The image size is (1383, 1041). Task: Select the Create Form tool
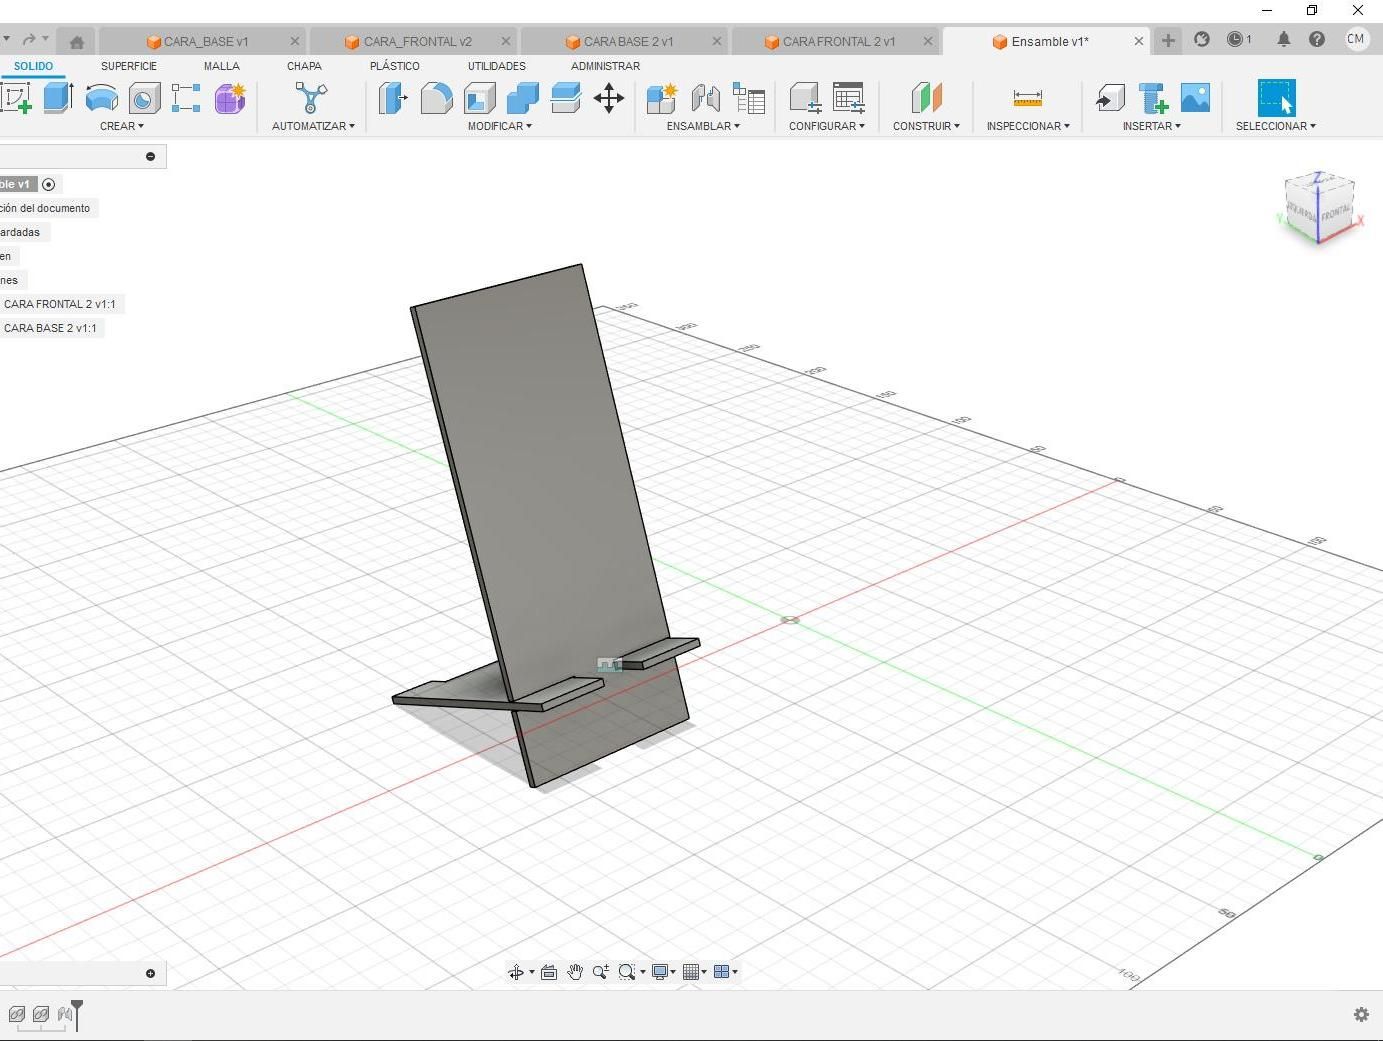[230, 98]
